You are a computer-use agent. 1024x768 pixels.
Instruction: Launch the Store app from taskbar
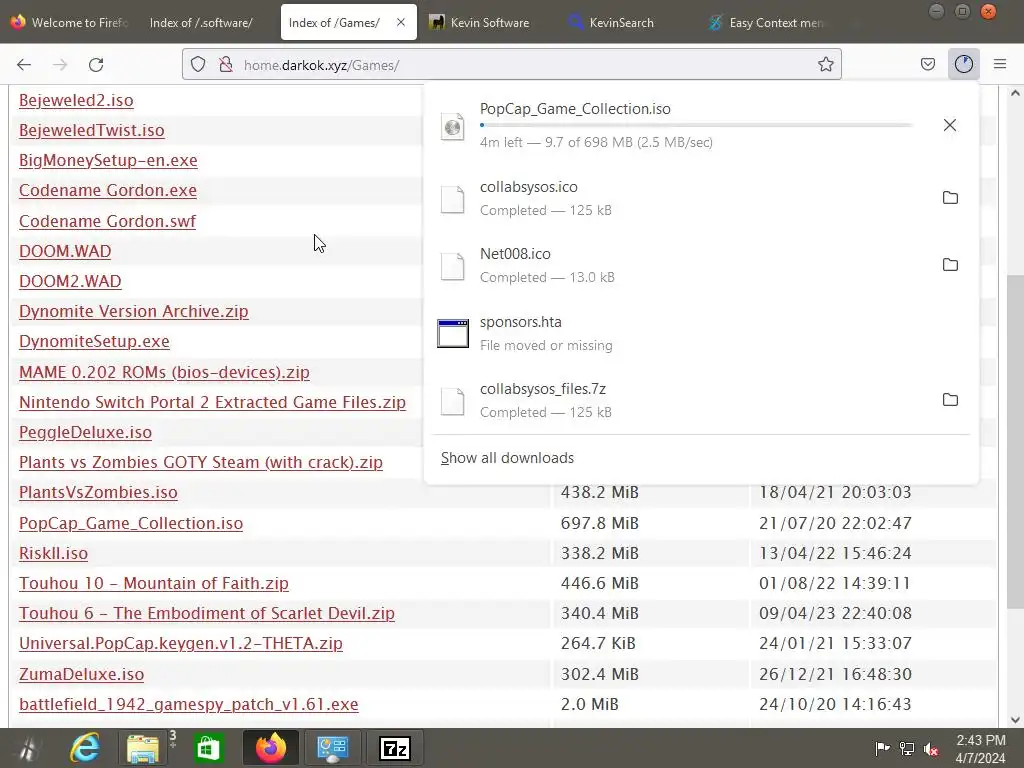(x=208, y=748)
